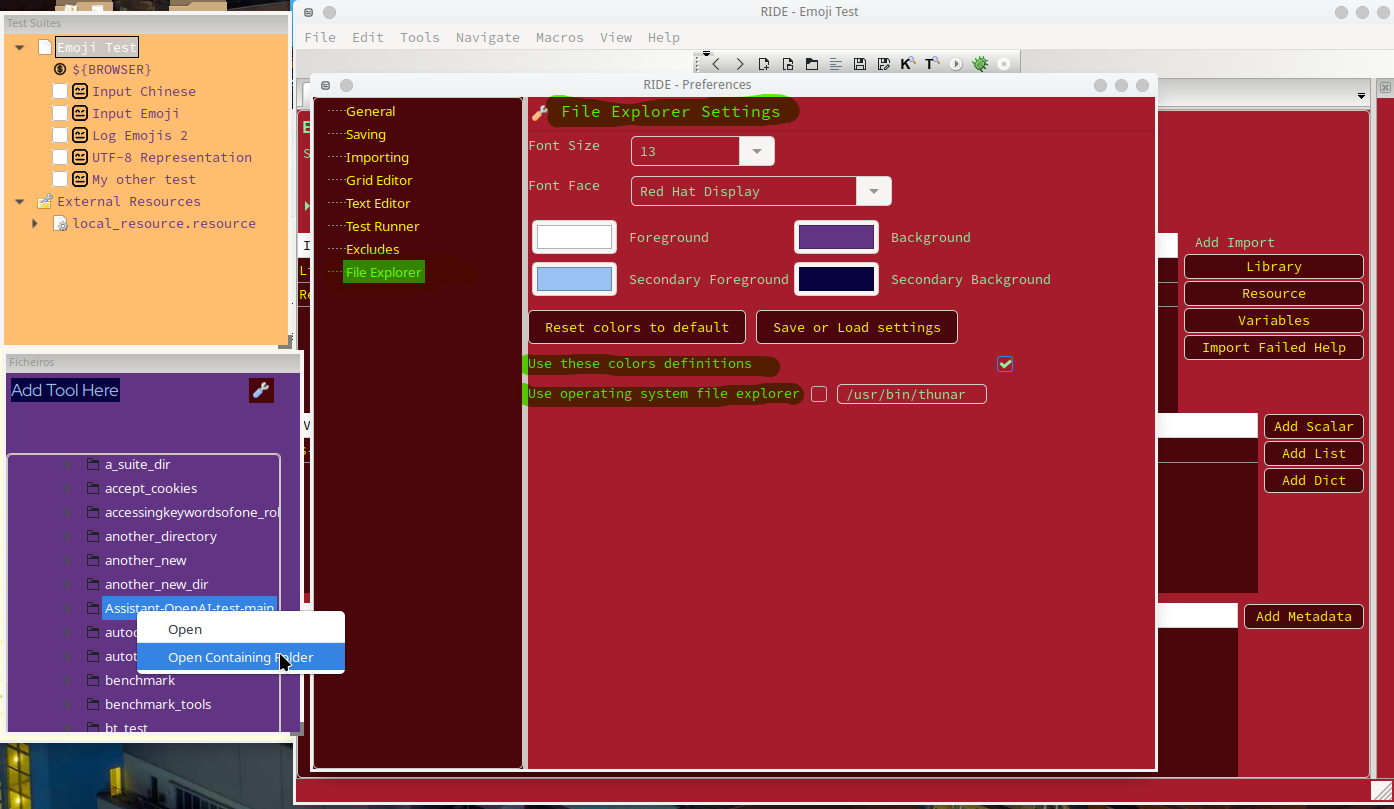Open the Search Tests T icon
1394x809 pixels.
(931, 64)
